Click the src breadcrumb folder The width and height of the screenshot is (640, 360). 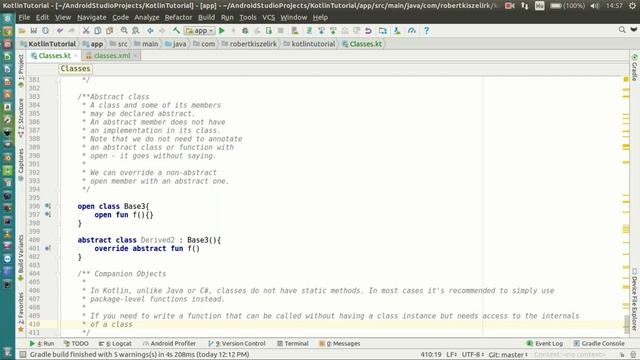click(119, 44)
